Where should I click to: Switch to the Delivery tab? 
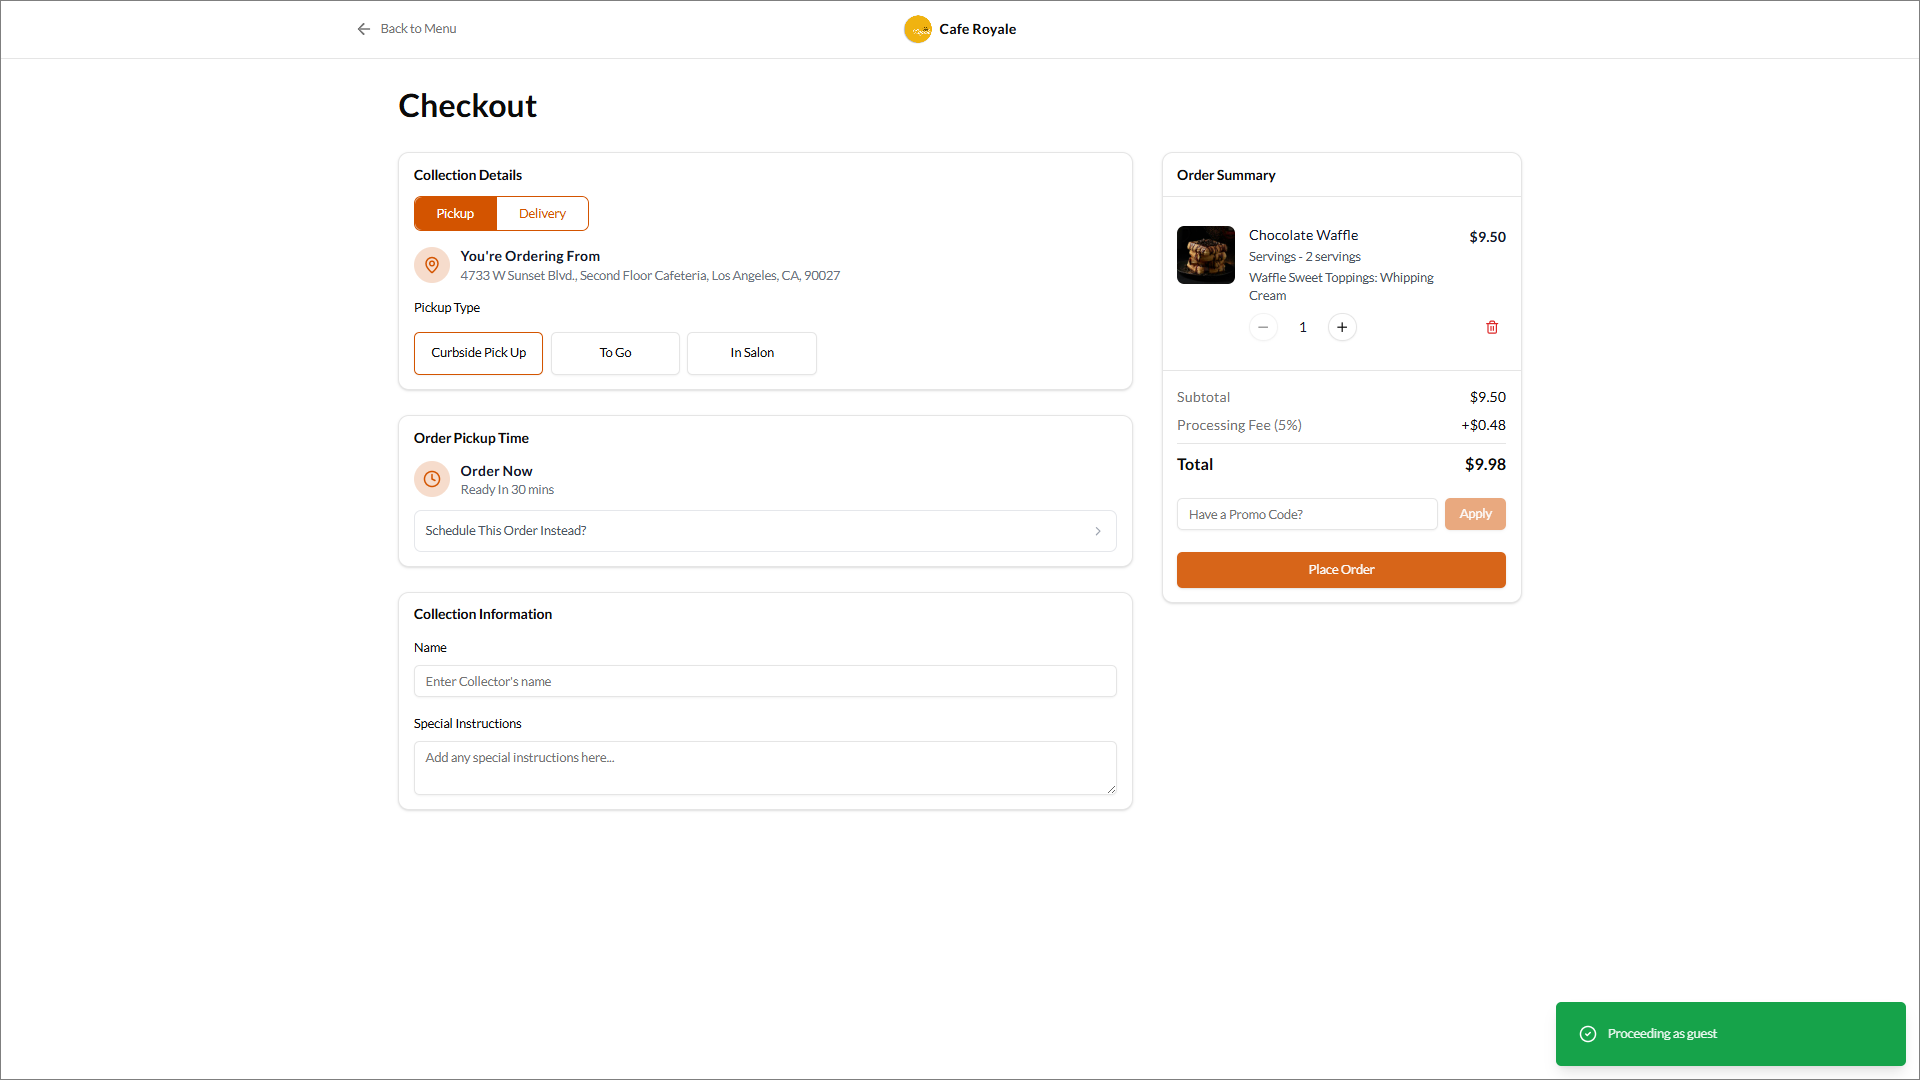pyautogui.click(x=542, y=214)
